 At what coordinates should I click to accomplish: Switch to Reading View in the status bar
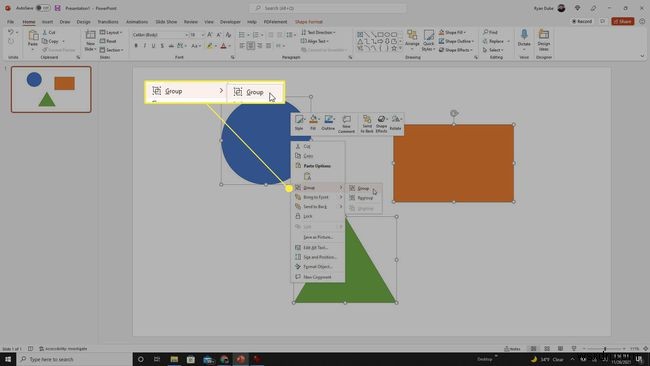[x=560, y=349]
